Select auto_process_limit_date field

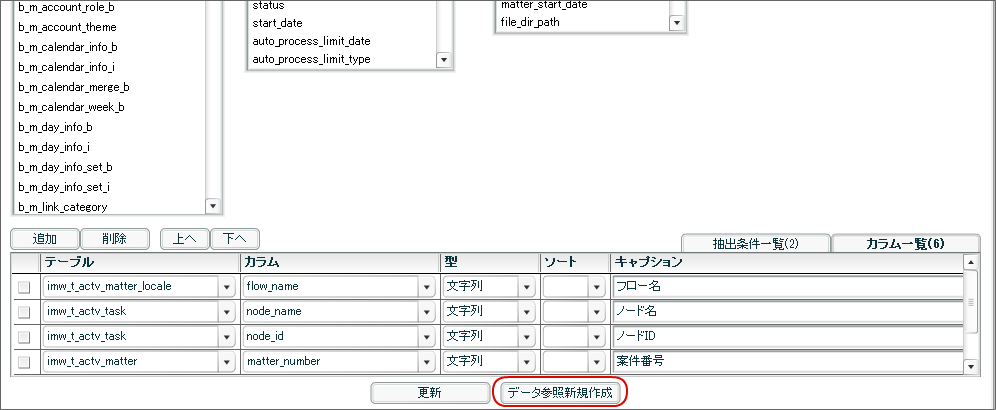point(311,41)
